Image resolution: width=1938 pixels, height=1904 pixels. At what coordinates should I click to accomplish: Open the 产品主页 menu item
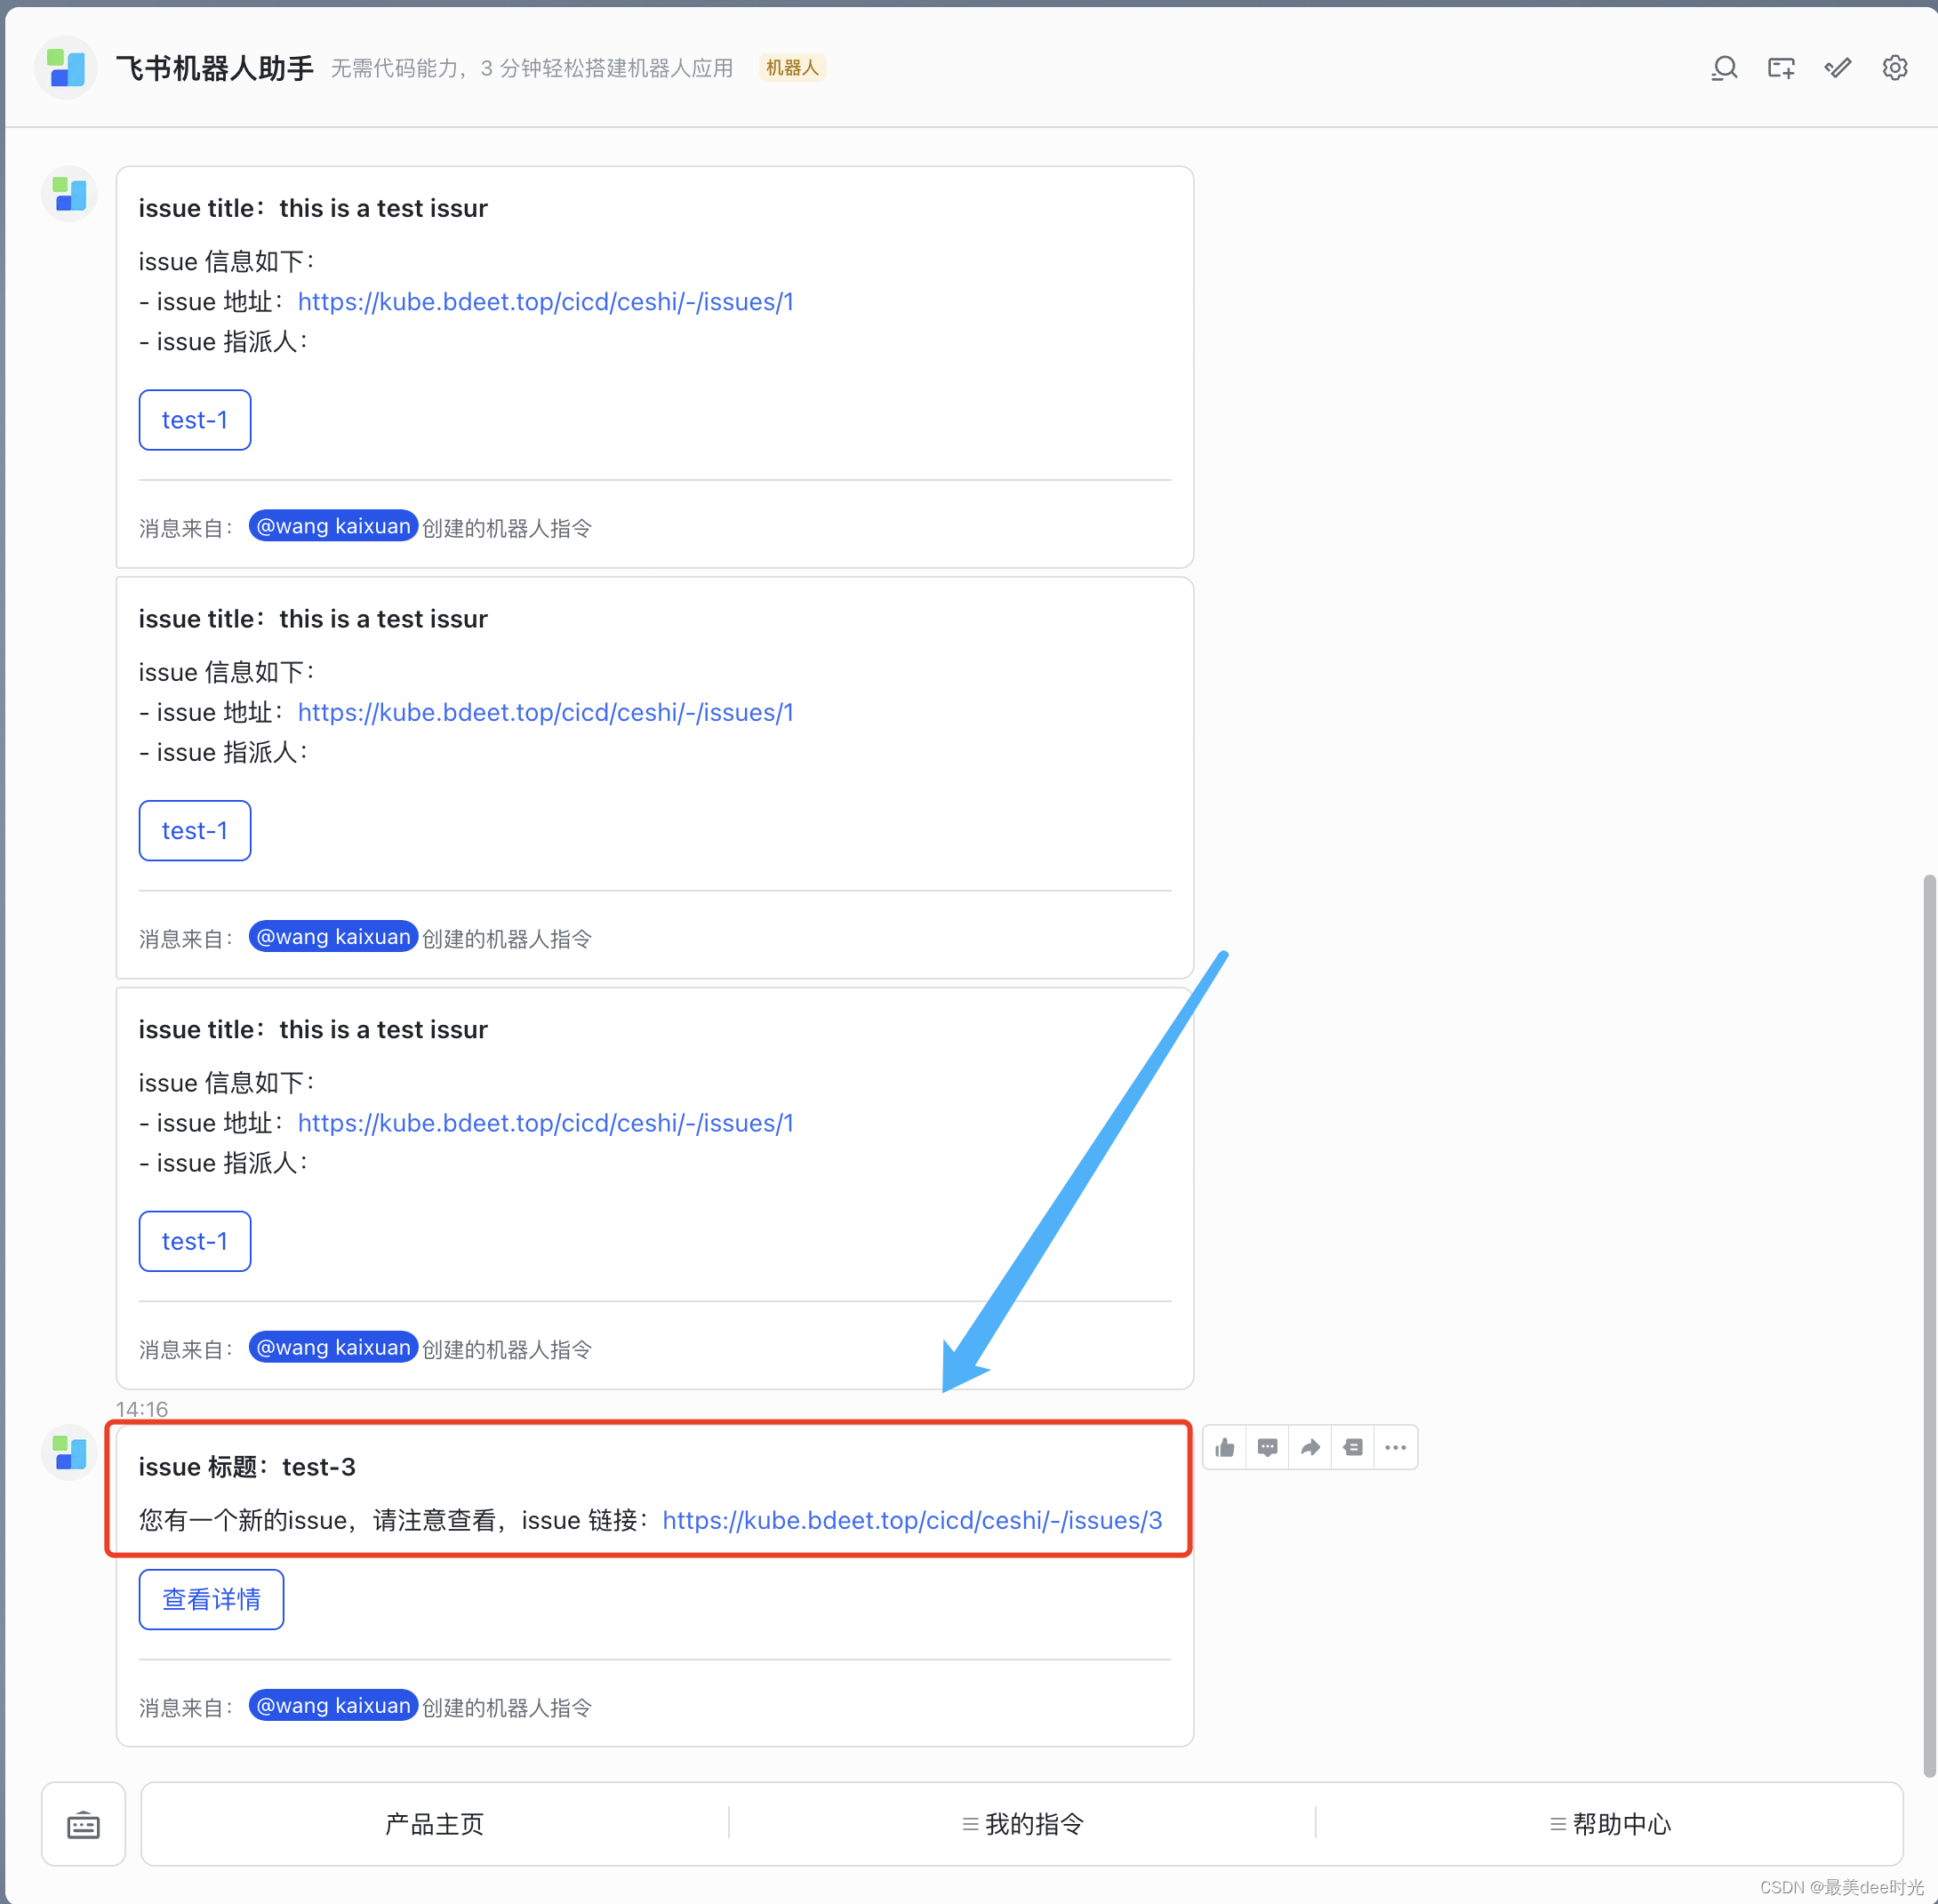(x=434, y=1824)
